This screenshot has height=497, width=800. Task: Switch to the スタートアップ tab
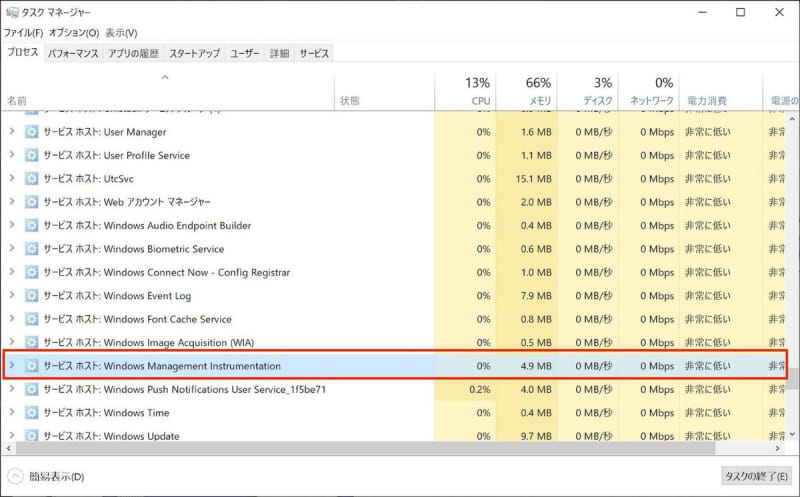tap(194, 53)
